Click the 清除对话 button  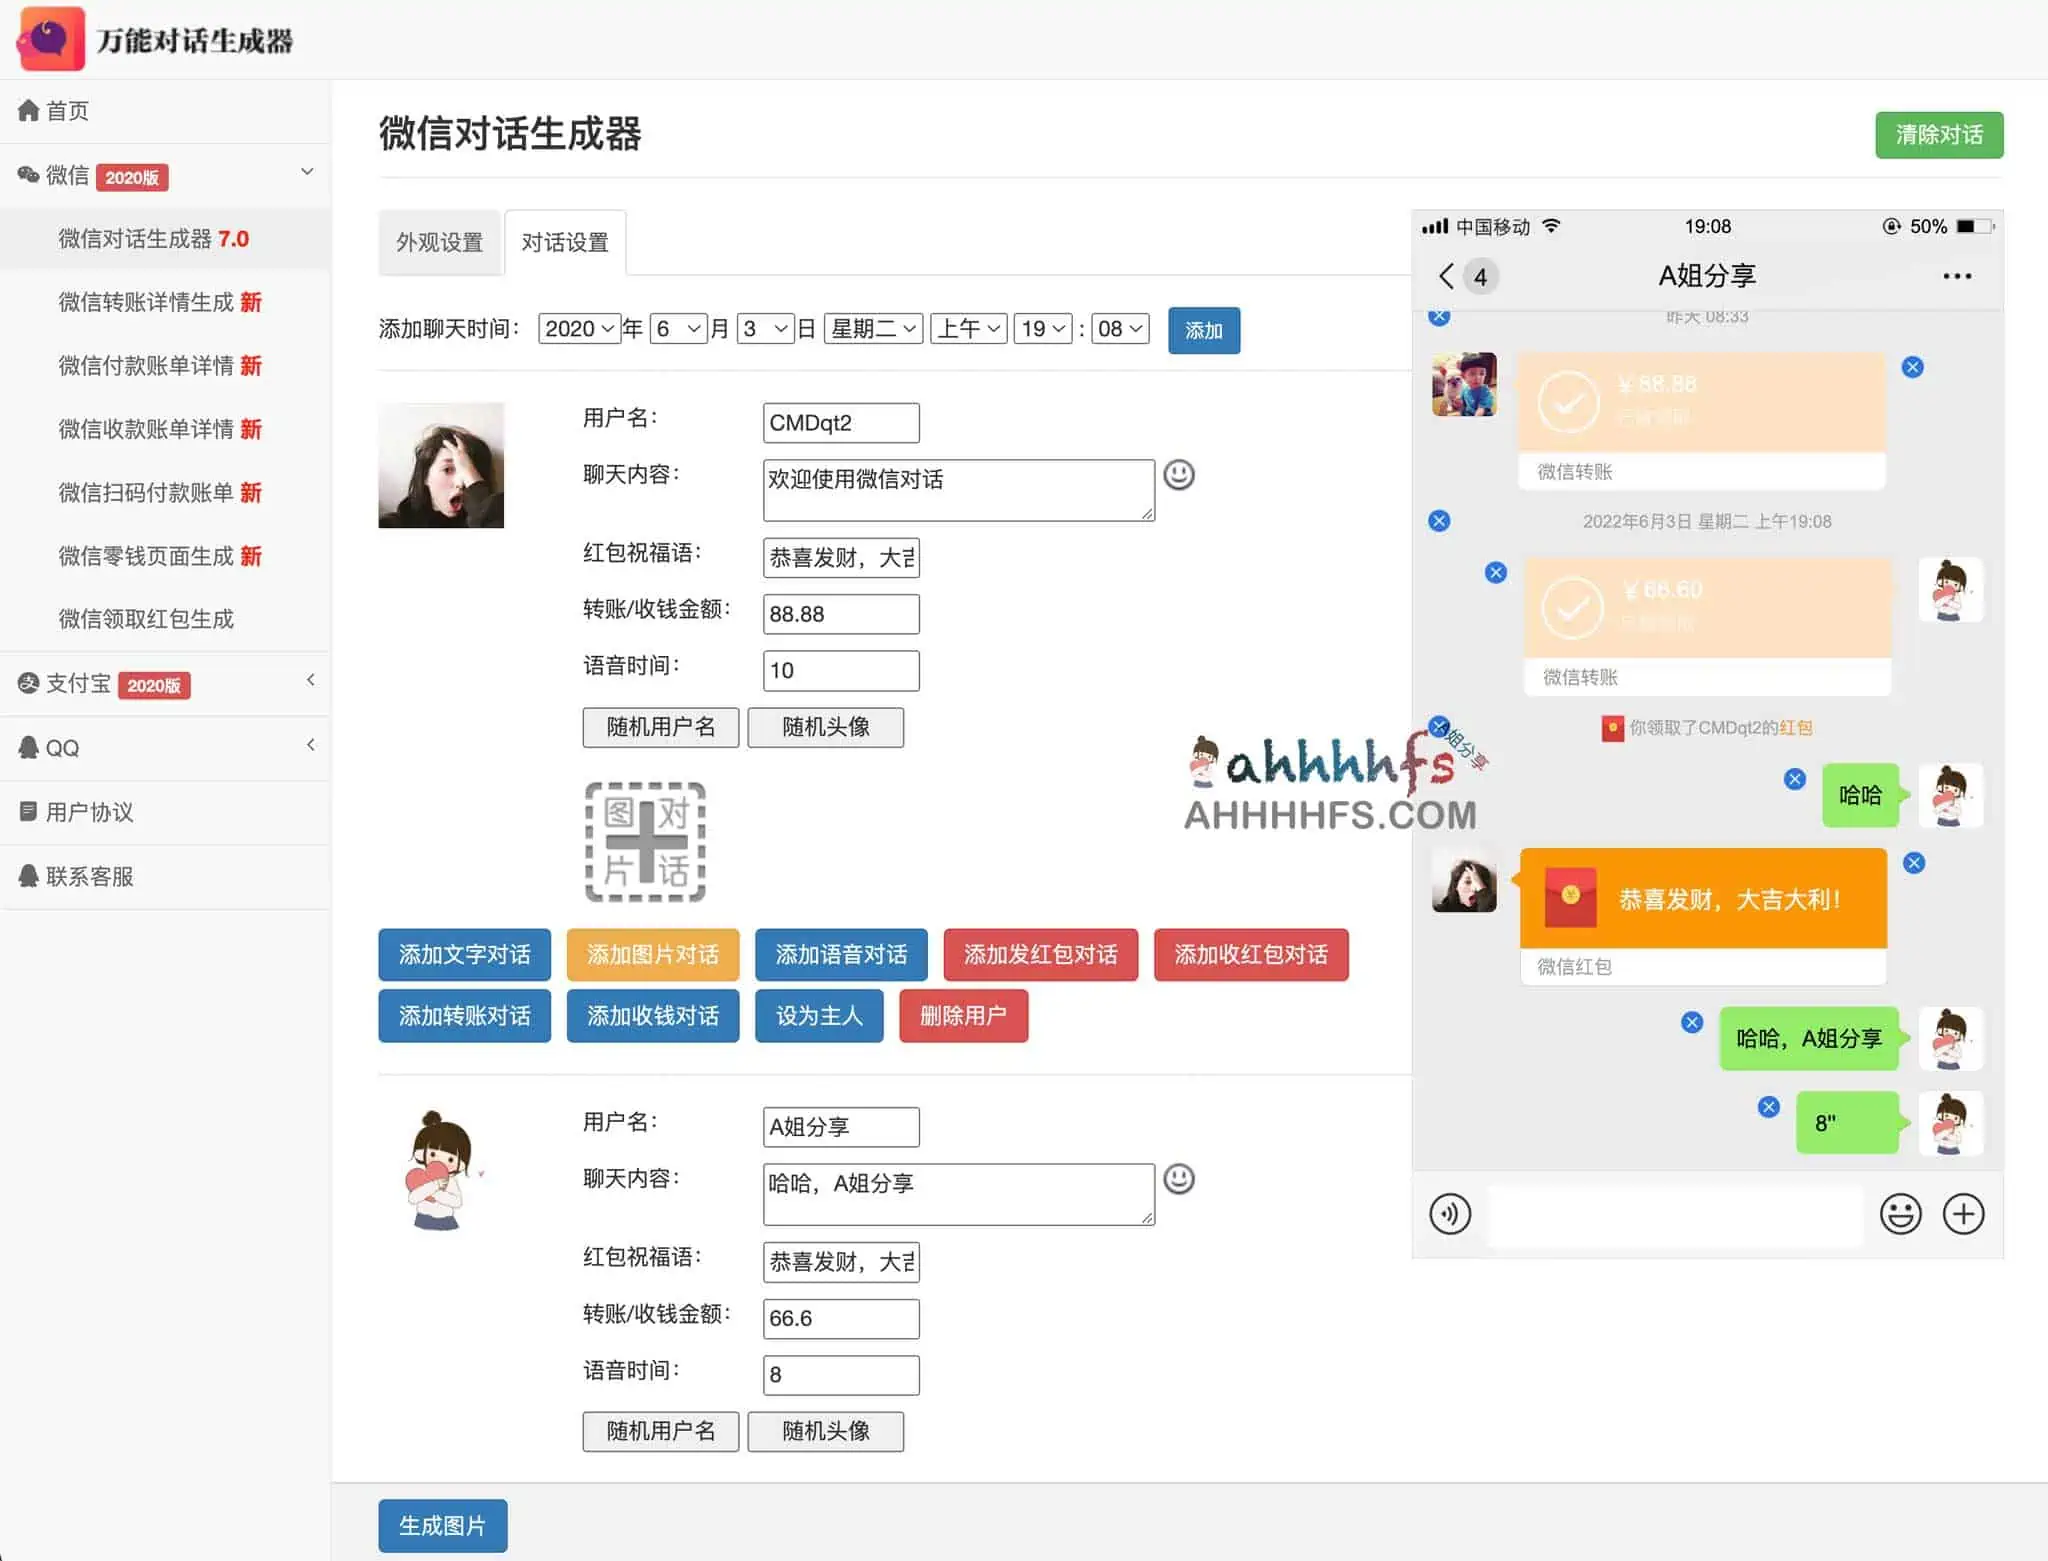[1938, 134]
